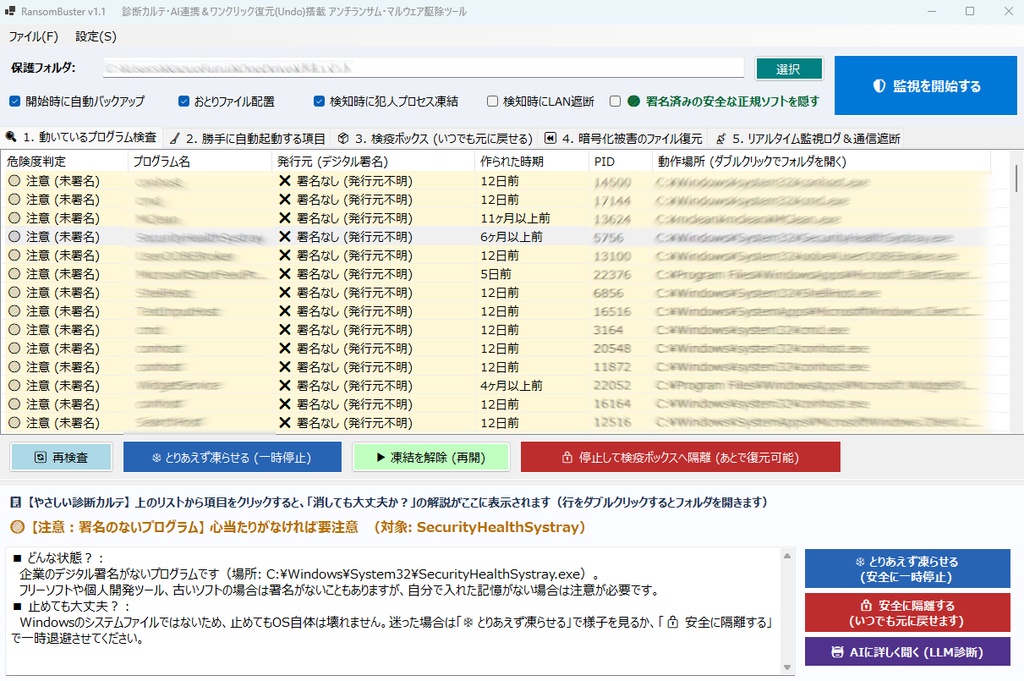Screen dimensions: 1024x681
Task: Click the rewind icon on ファイル復元 tab
Action: tap(551, 138)
